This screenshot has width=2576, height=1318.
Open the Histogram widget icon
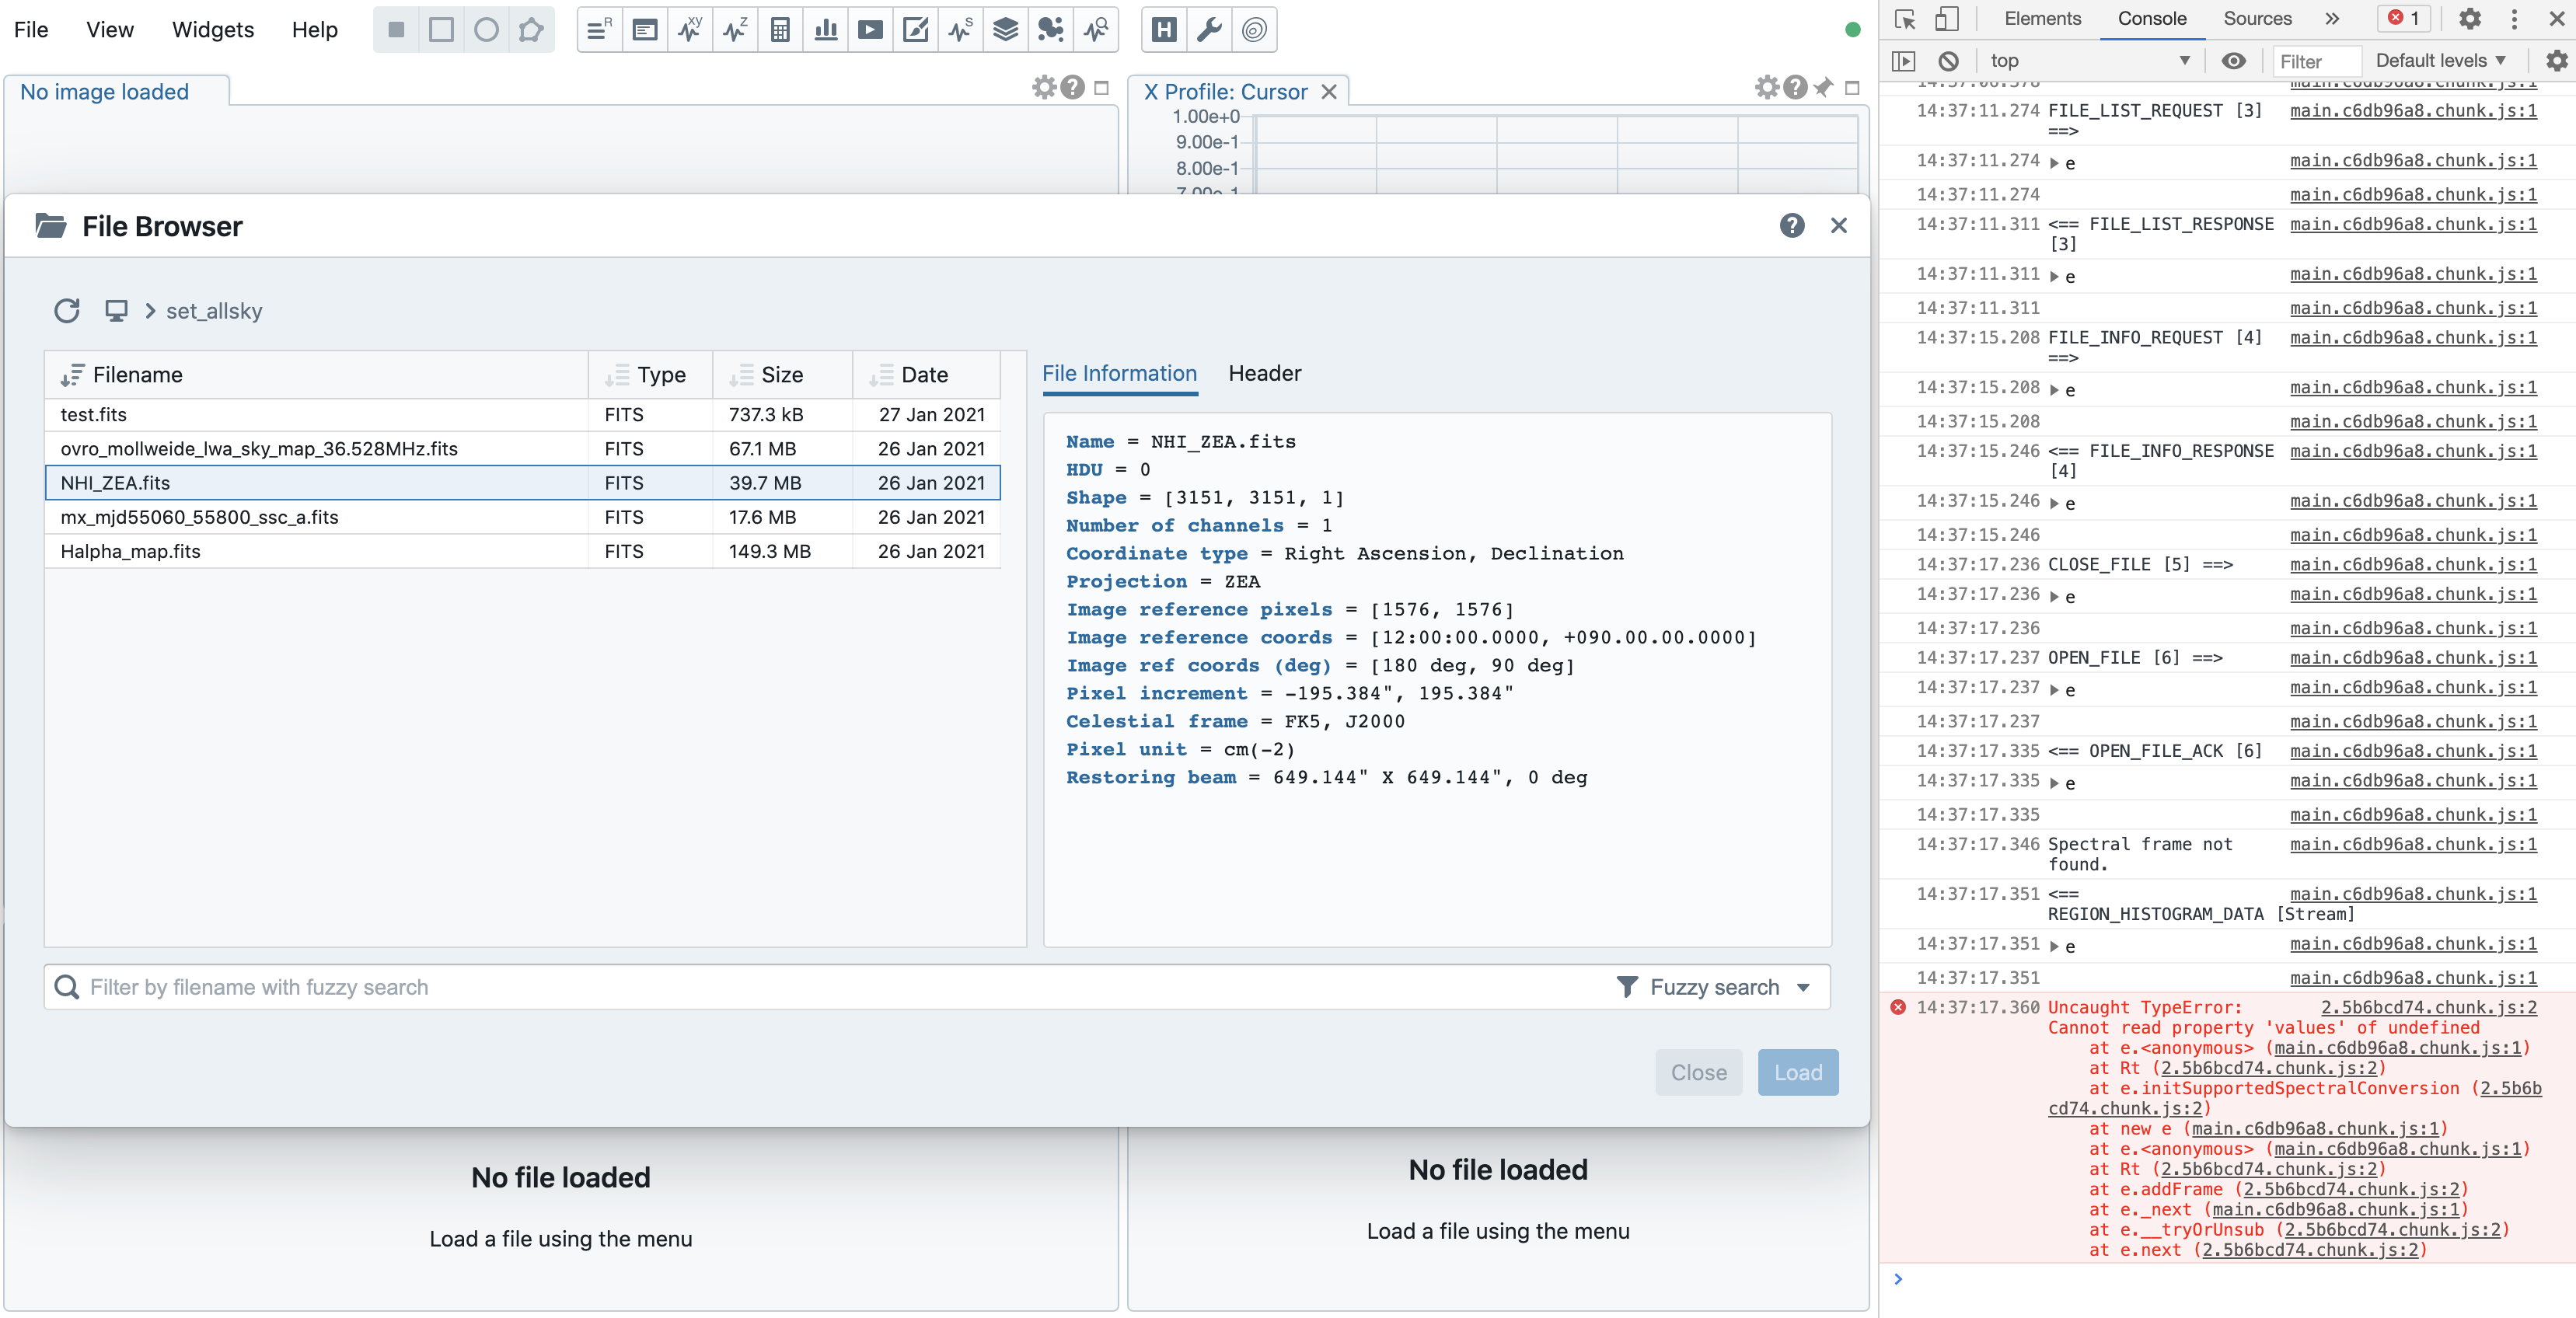[x=825, y=30]
